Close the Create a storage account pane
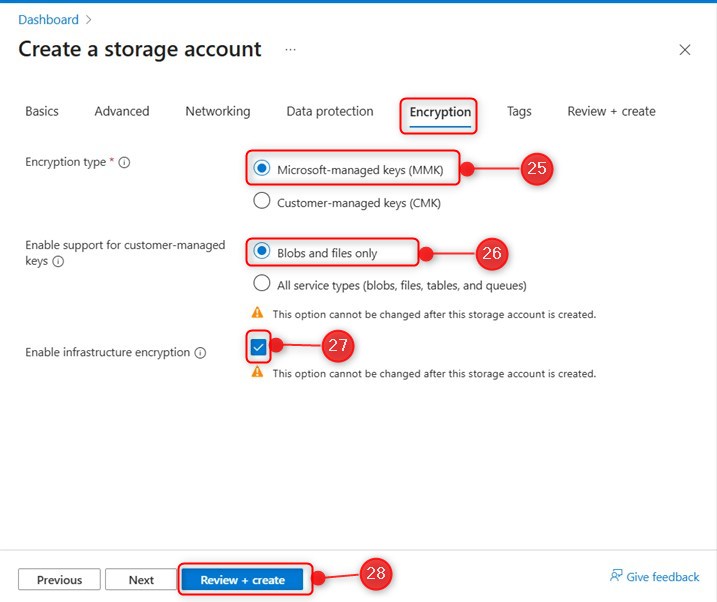The image size is (717, 602). click(x=685, y=50)
